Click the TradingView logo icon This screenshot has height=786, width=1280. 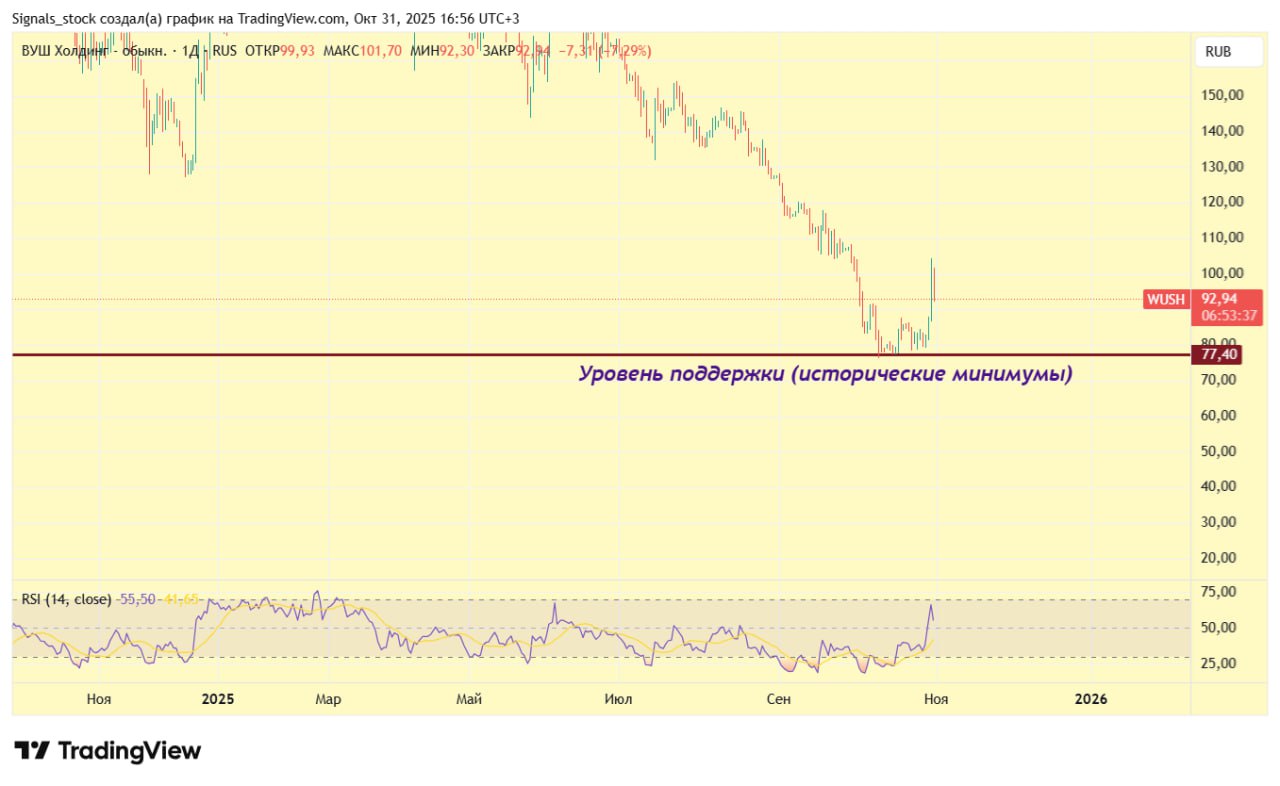pyautogui.click(x=31, y=750)
